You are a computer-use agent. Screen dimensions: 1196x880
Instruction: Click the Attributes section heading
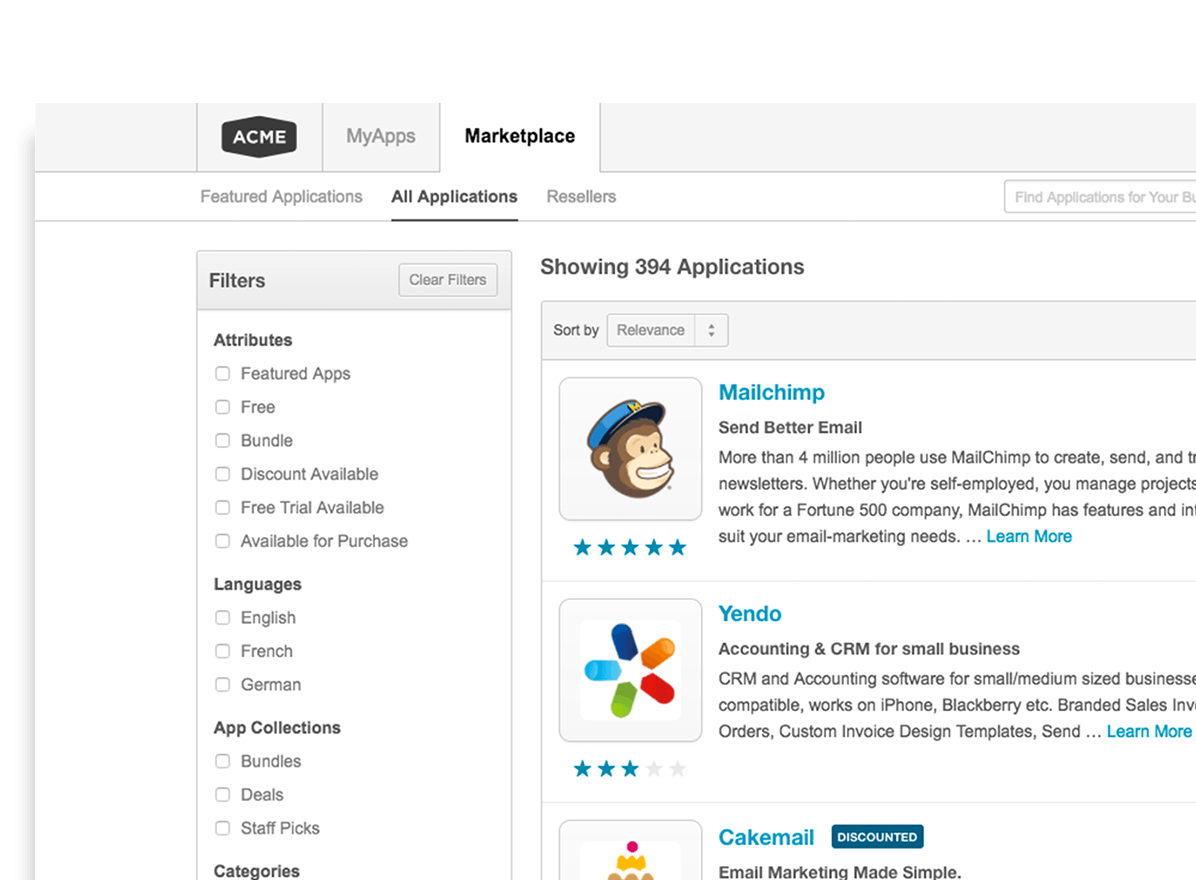(253, 340)
